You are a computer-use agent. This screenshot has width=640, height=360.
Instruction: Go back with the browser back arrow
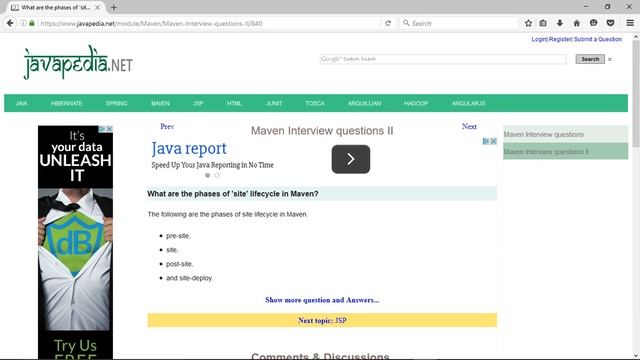(x=10, y=23)
